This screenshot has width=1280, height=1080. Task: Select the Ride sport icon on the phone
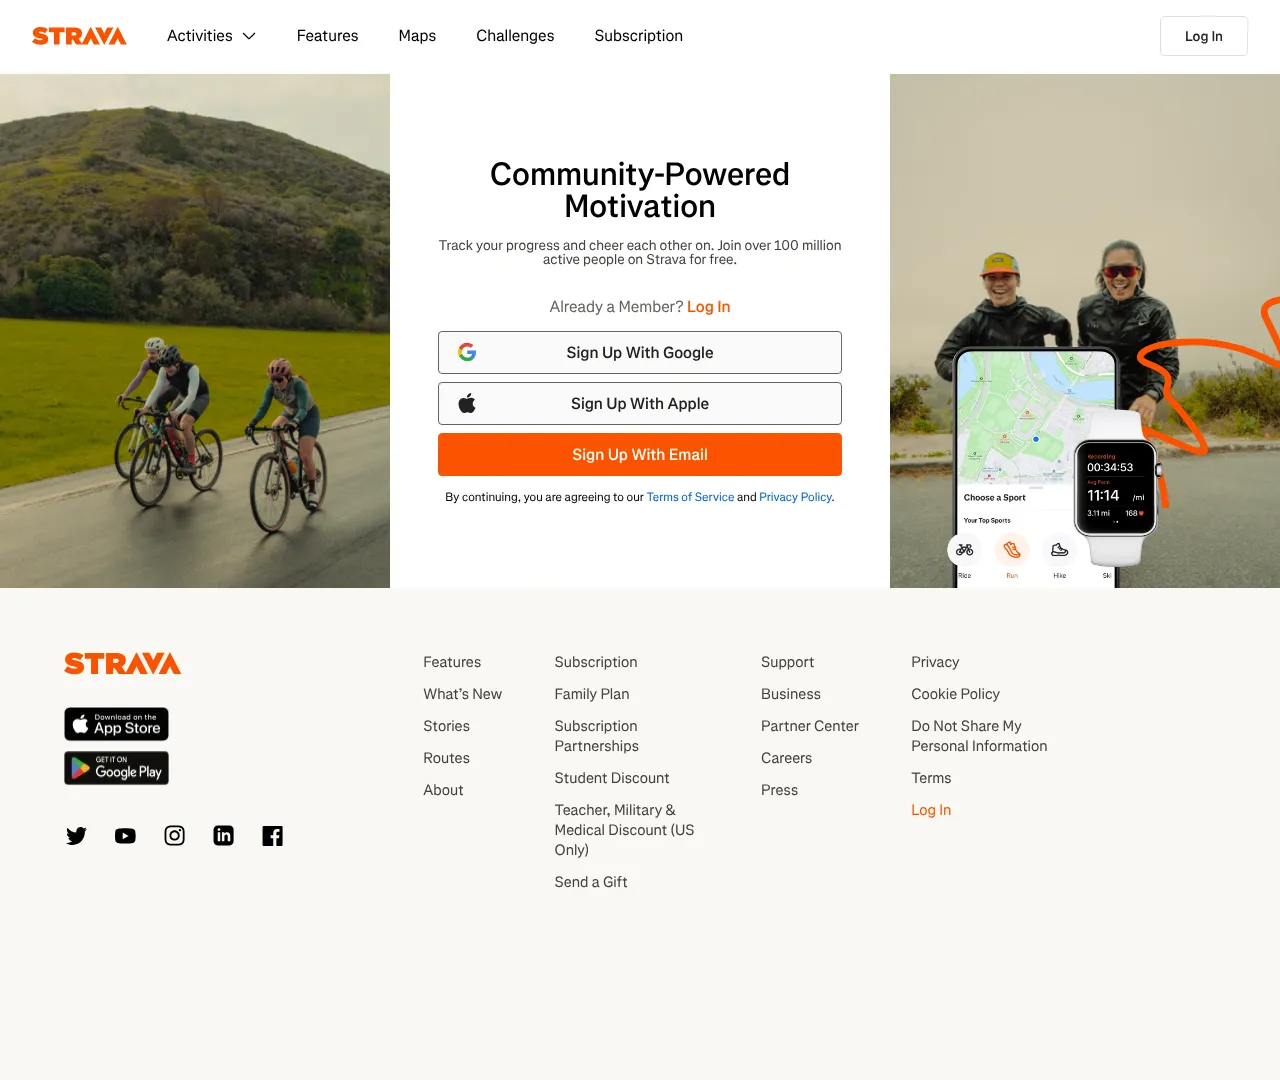[964, 549]
